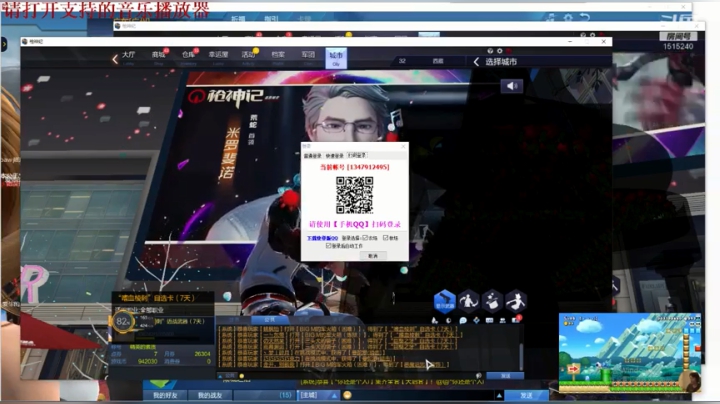Click the level 82 circular badge
Screen dimensions: 720x404
coord(122,322)
